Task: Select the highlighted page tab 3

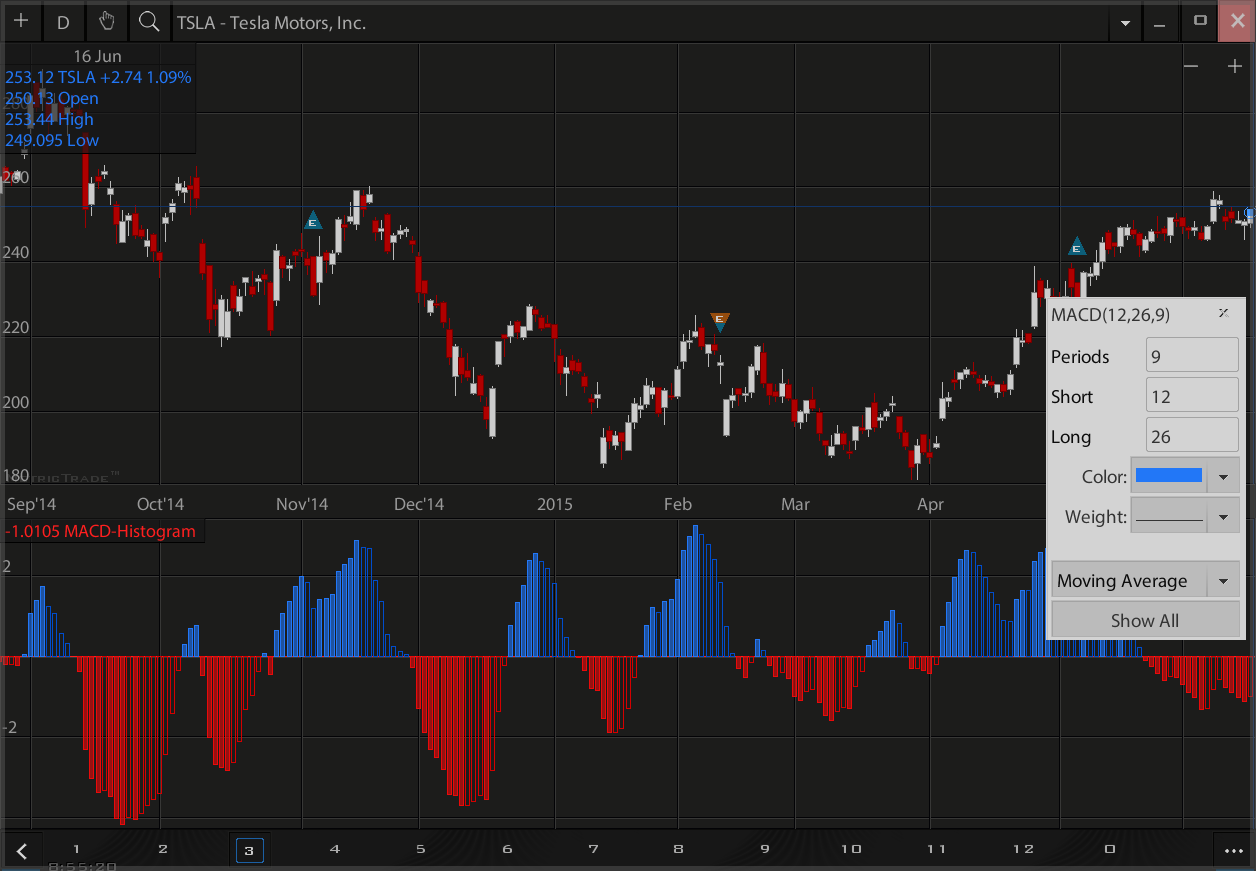Action: (249, 850)
